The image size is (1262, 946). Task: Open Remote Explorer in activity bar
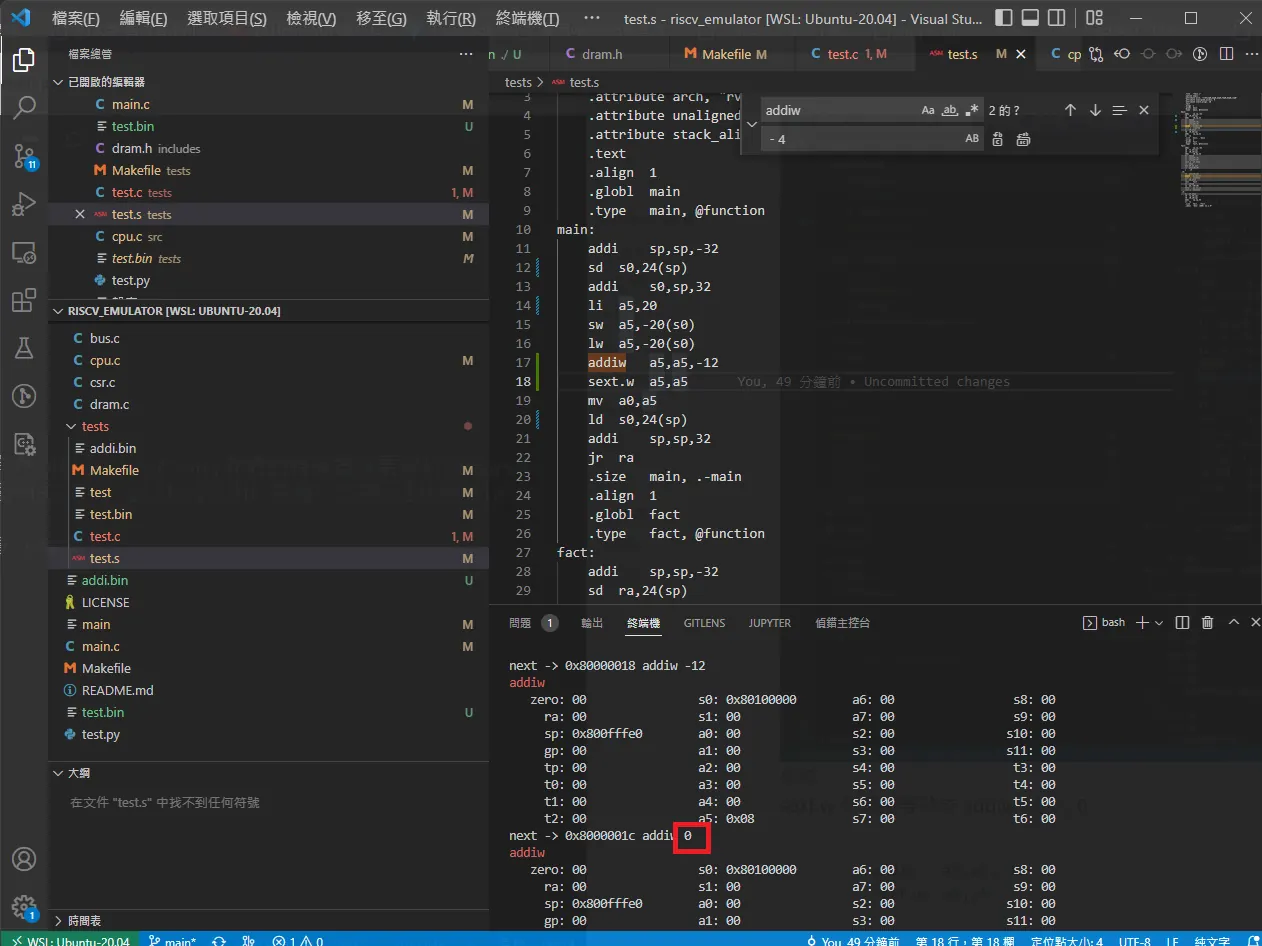(x=24, y=252)
